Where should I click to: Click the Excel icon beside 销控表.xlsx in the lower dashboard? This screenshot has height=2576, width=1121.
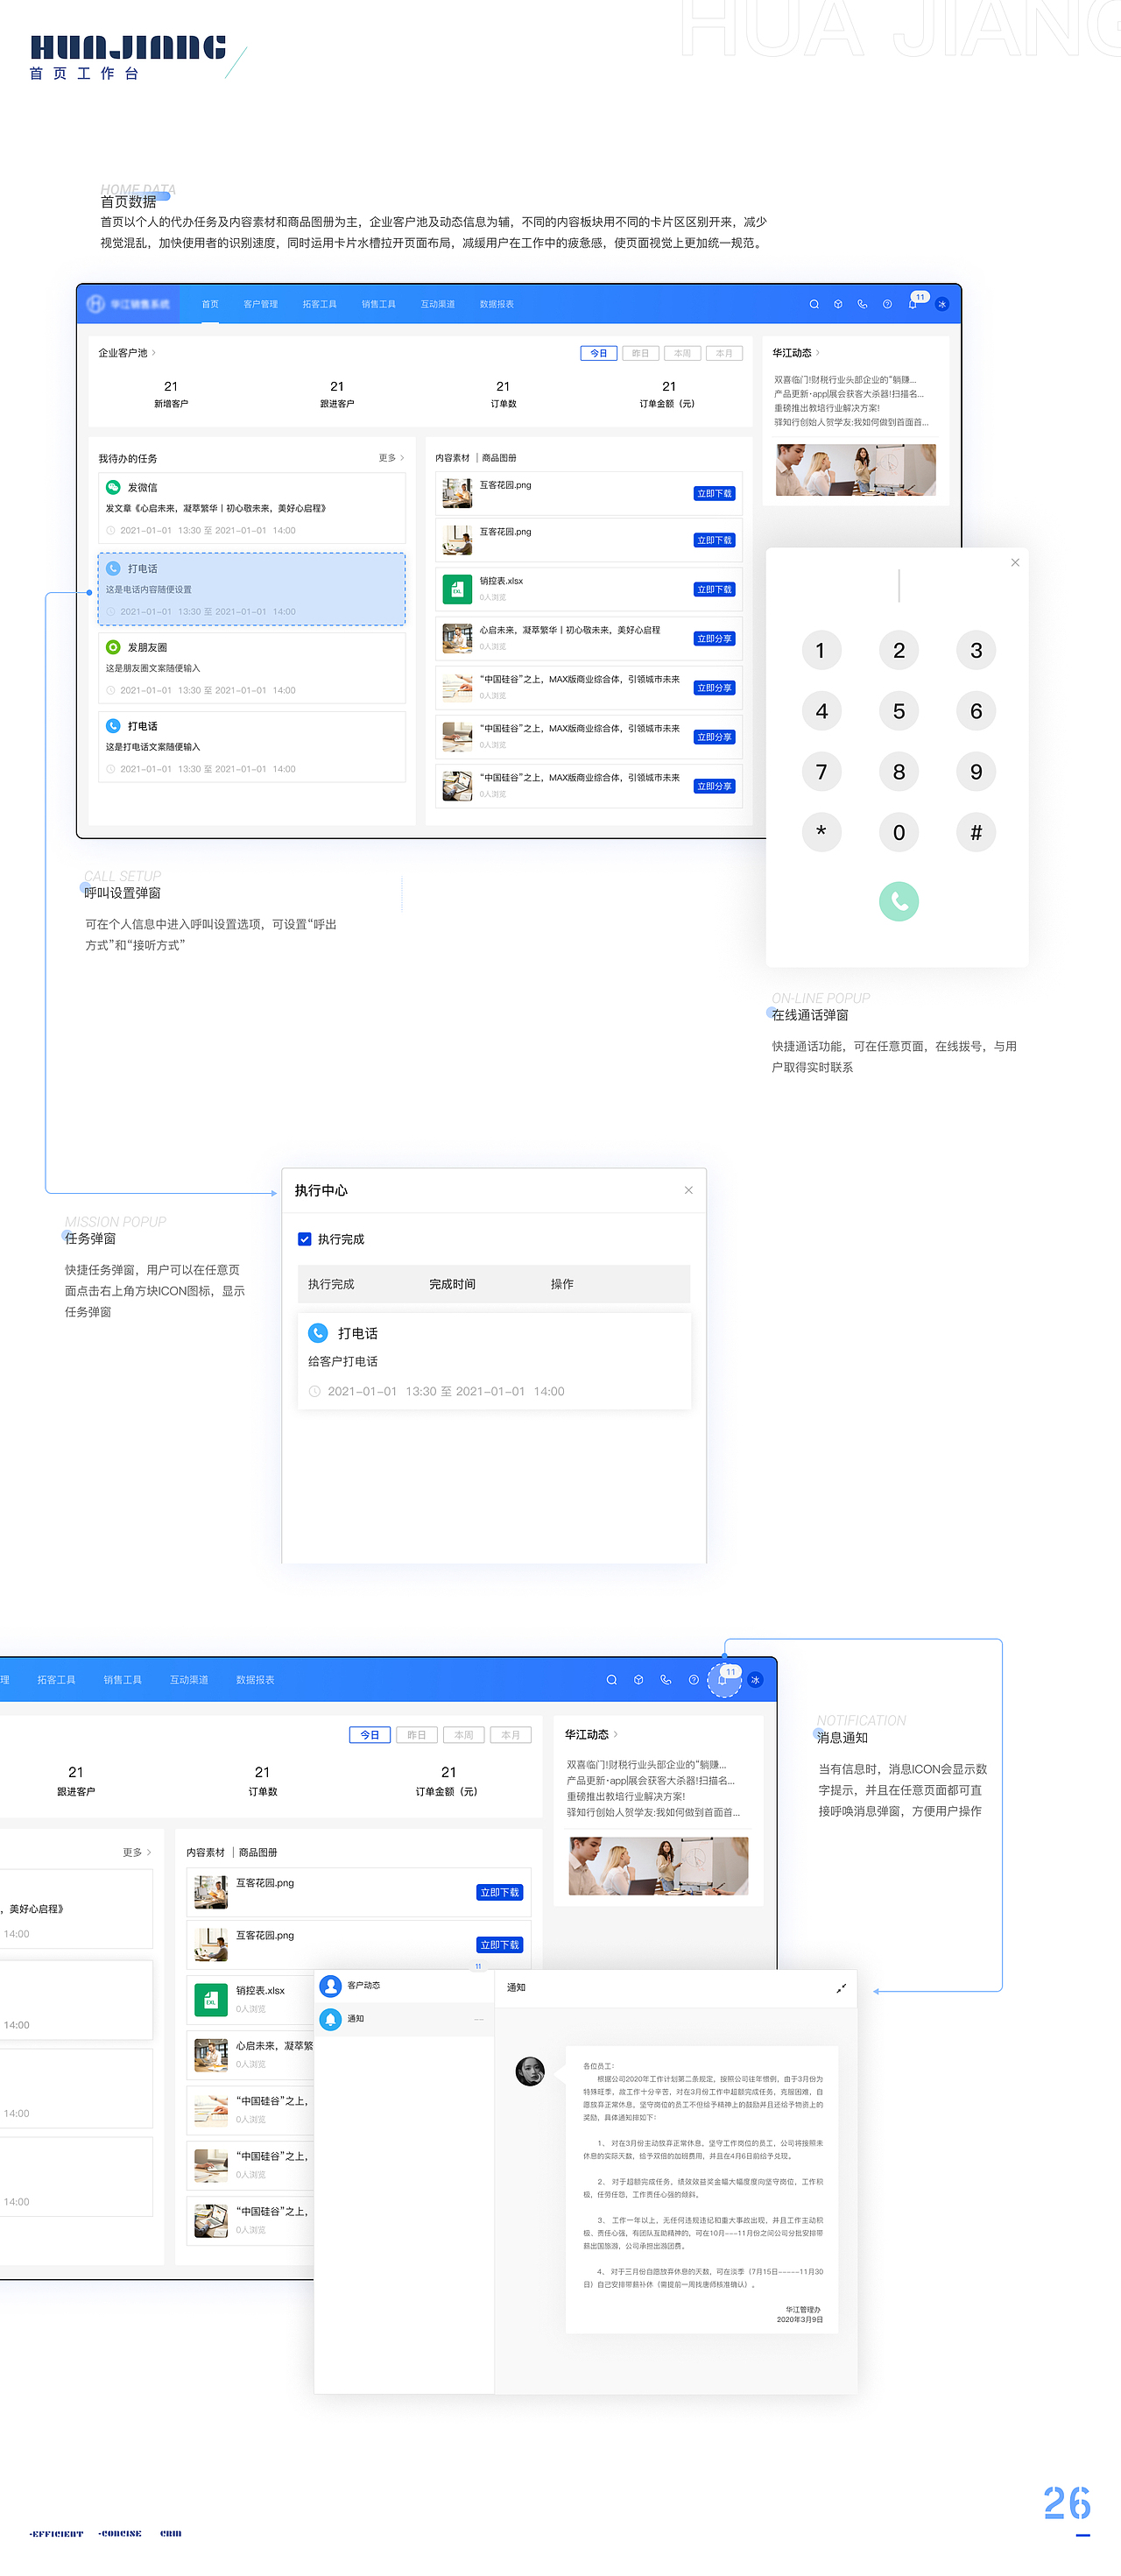point(211,2000)
